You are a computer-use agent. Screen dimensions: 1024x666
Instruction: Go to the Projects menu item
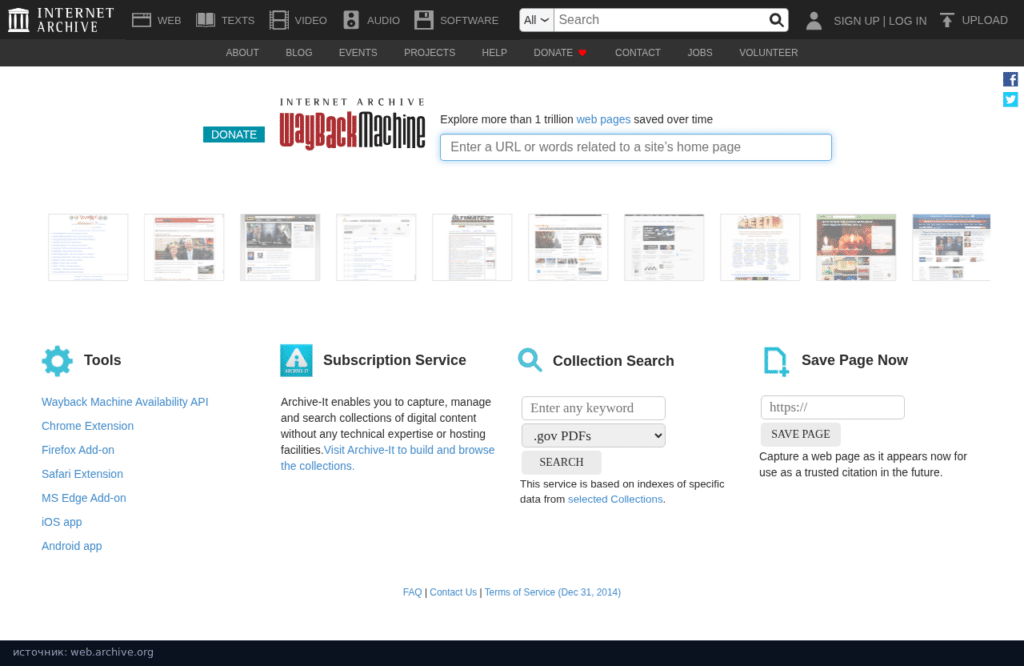click(430, 53)
